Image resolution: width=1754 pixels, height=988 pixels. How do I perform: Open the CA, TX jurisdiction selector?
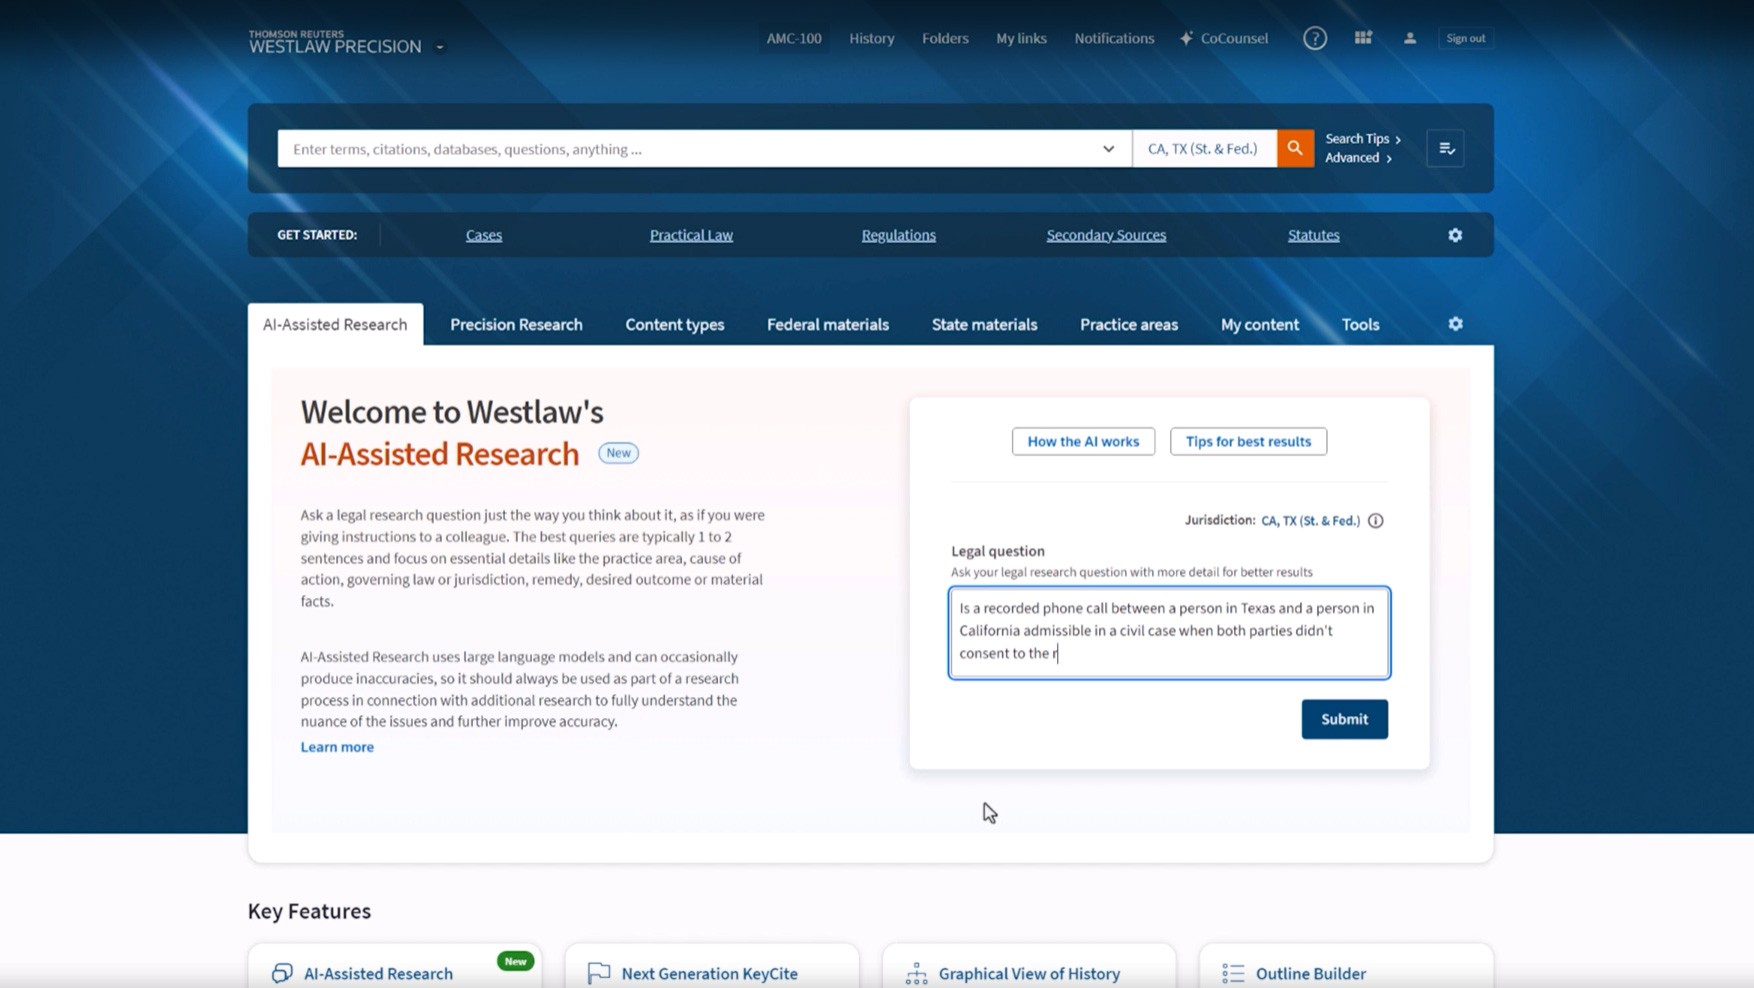coord(1203,148)
